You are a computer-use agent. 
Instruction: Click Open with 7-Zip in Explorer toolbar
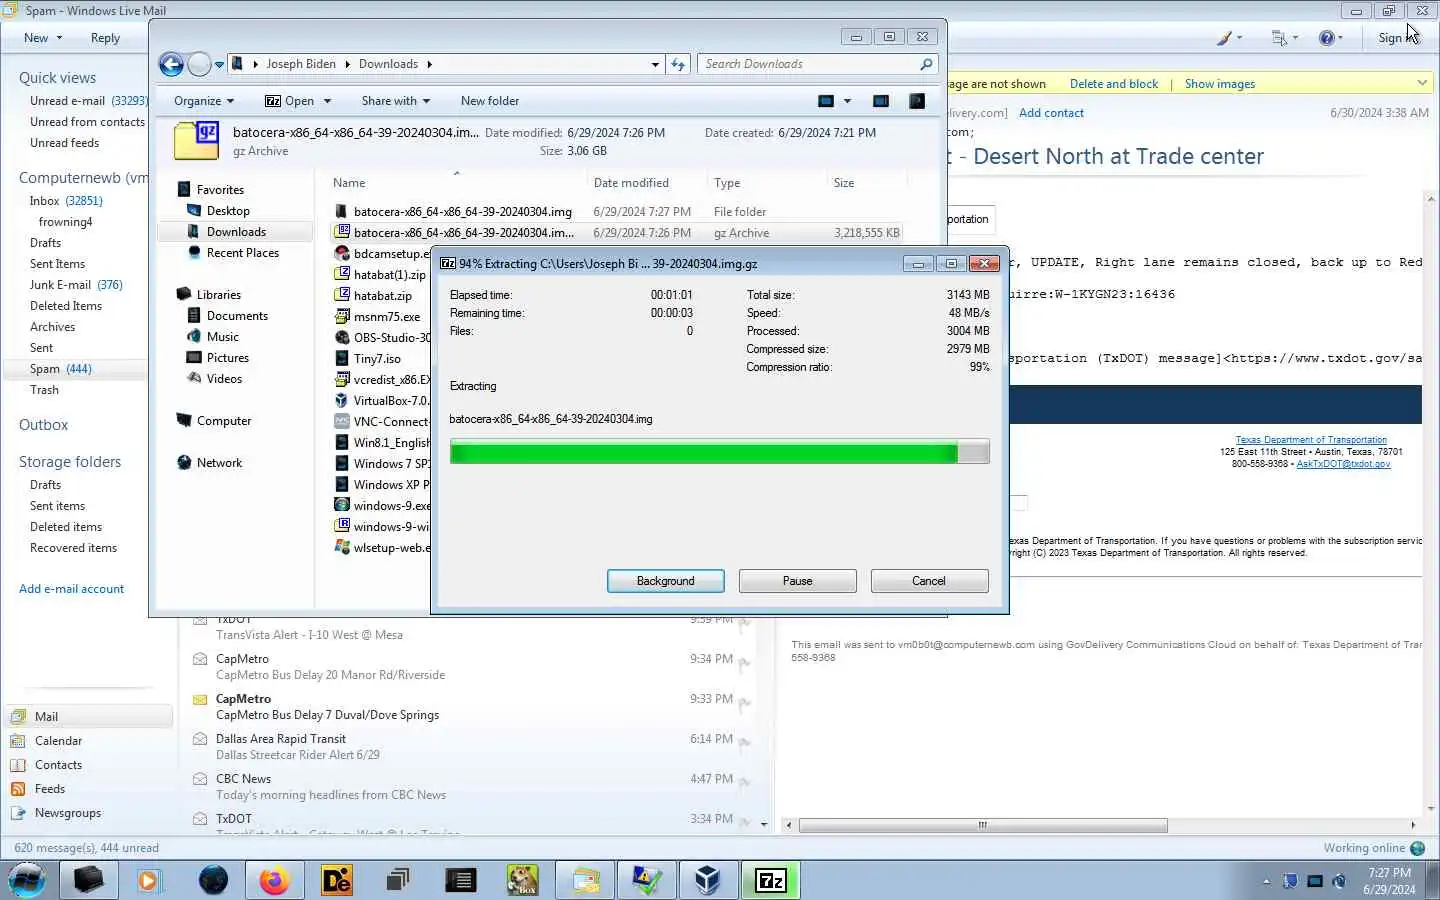pyautogui.click(x=290, y=101)
